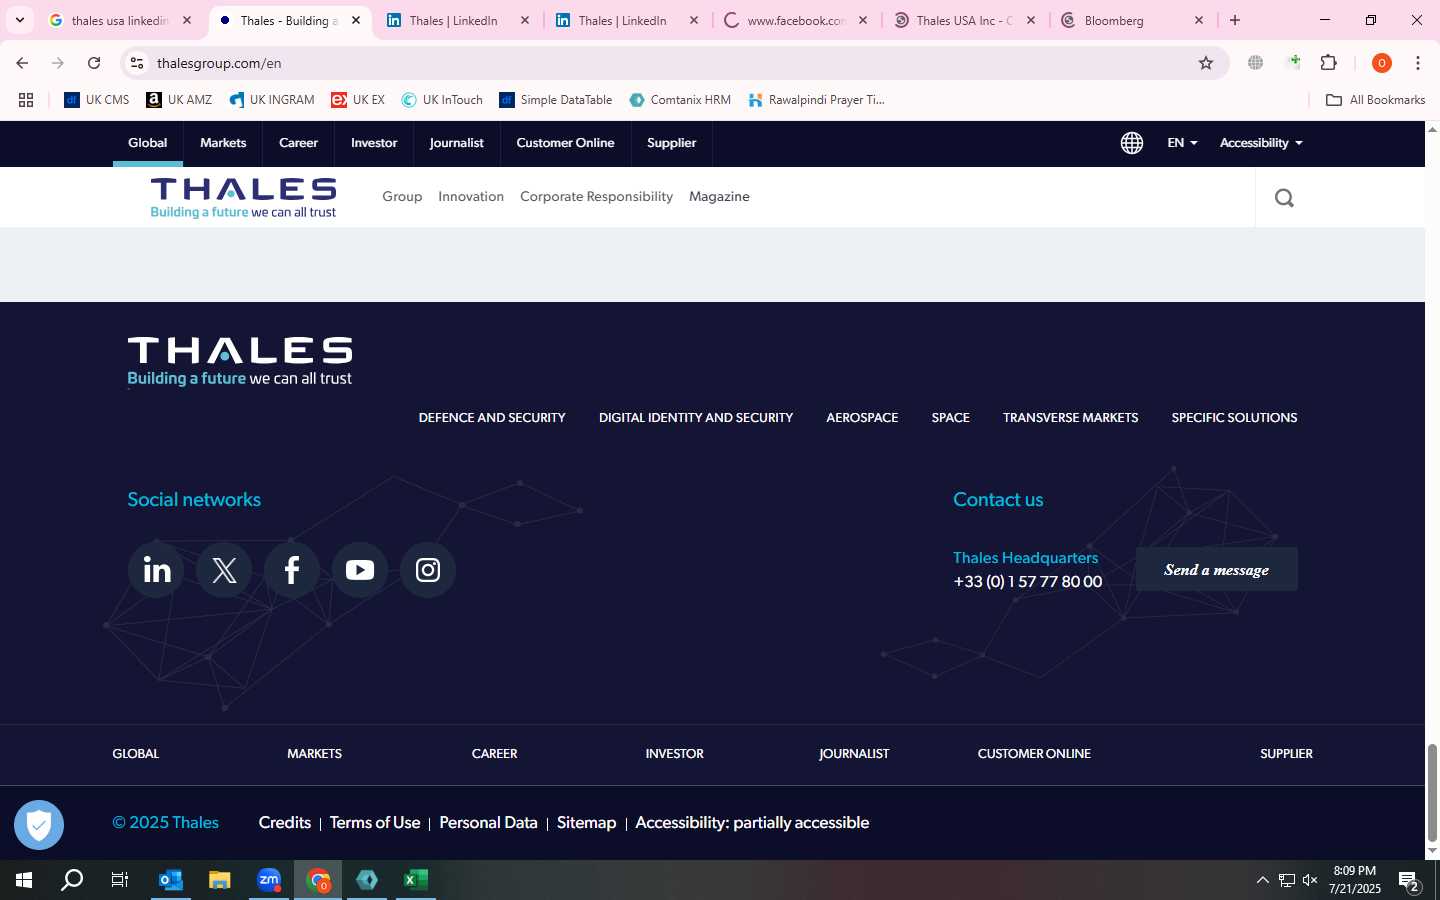
Task: Click the blue shield privacy badge
Action: tap(39, 825)
